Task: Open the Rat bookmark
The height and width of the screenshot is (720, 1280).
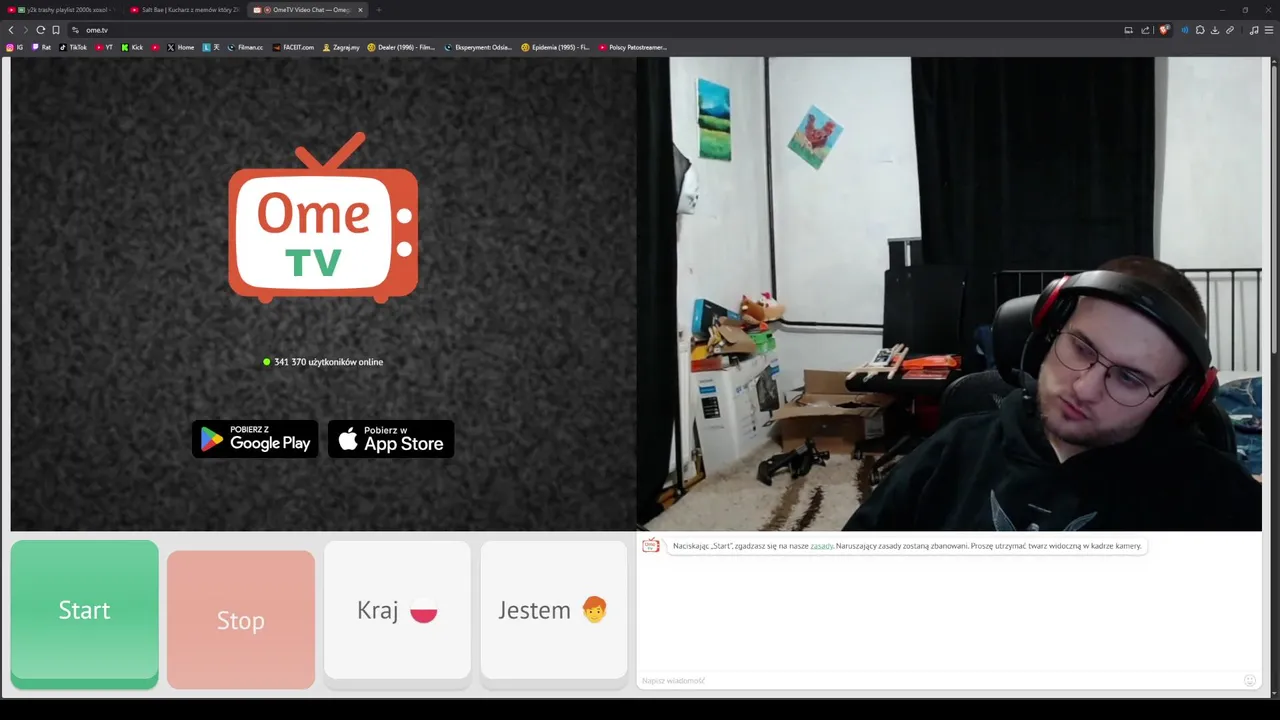Action: click(42, 47)
